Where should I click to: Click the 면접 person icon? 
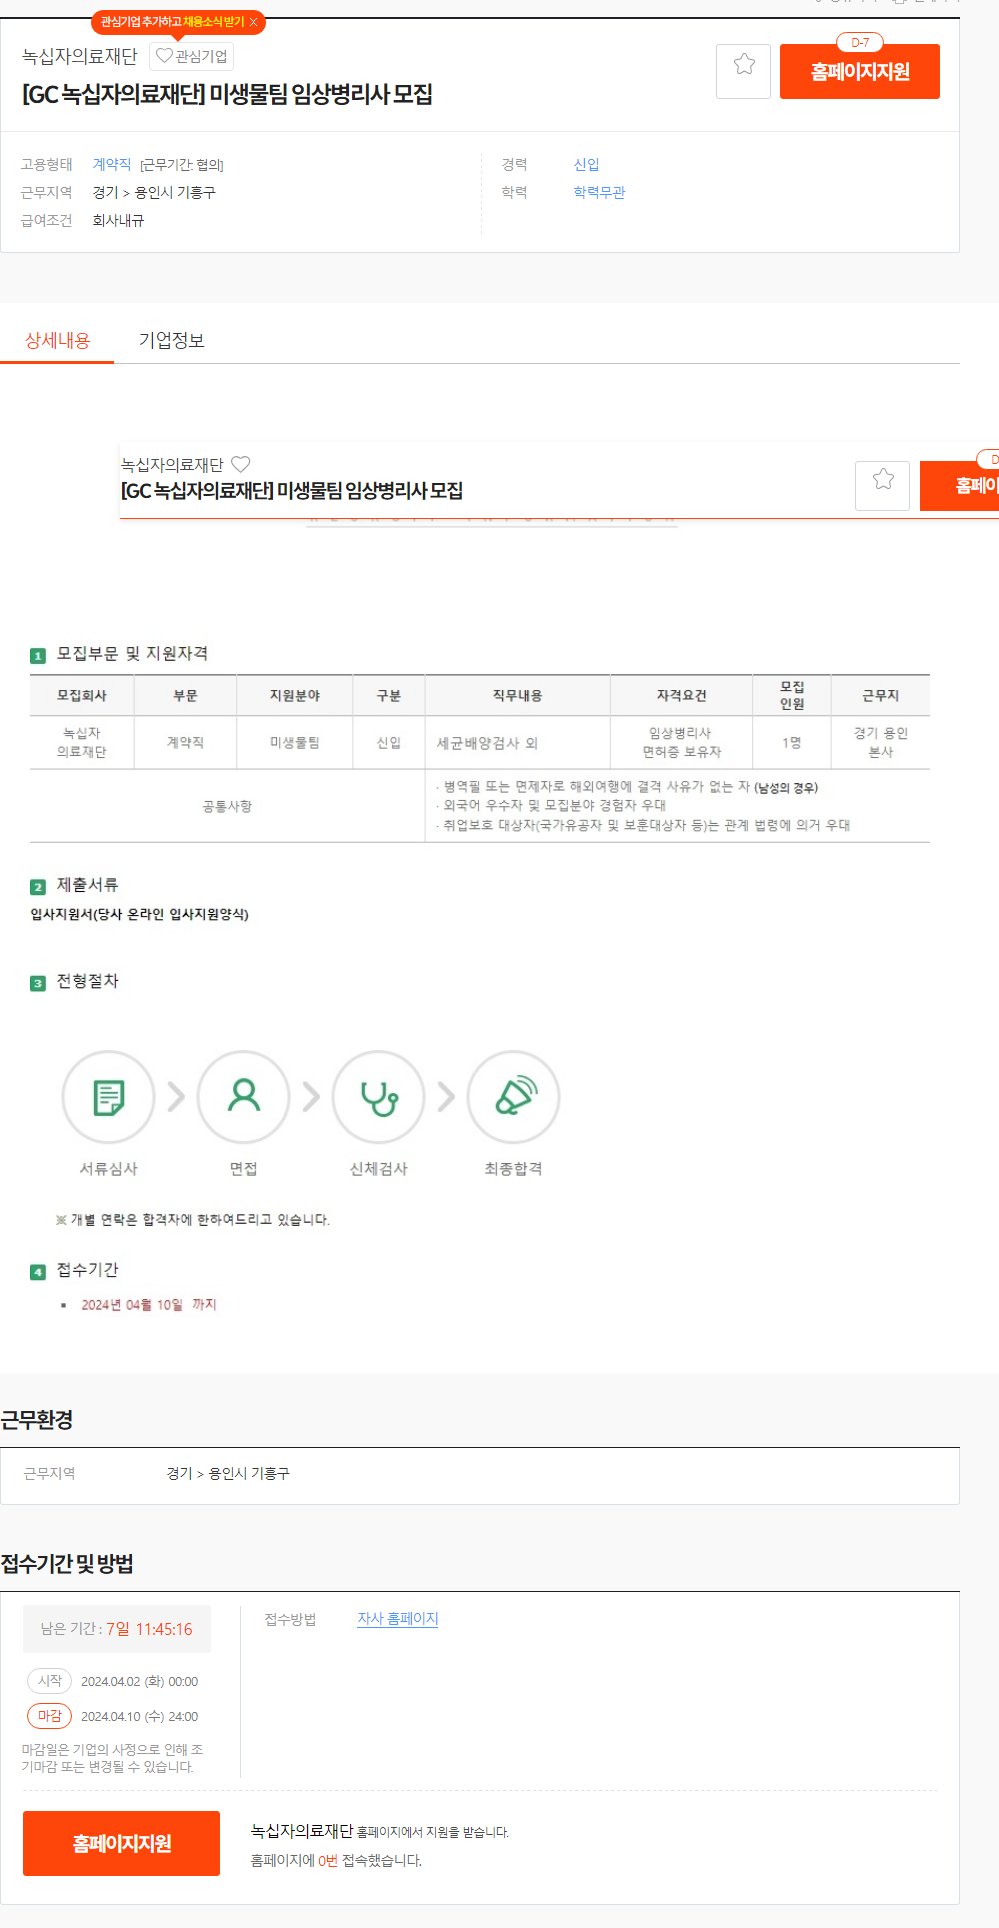tap(243, 1097)
